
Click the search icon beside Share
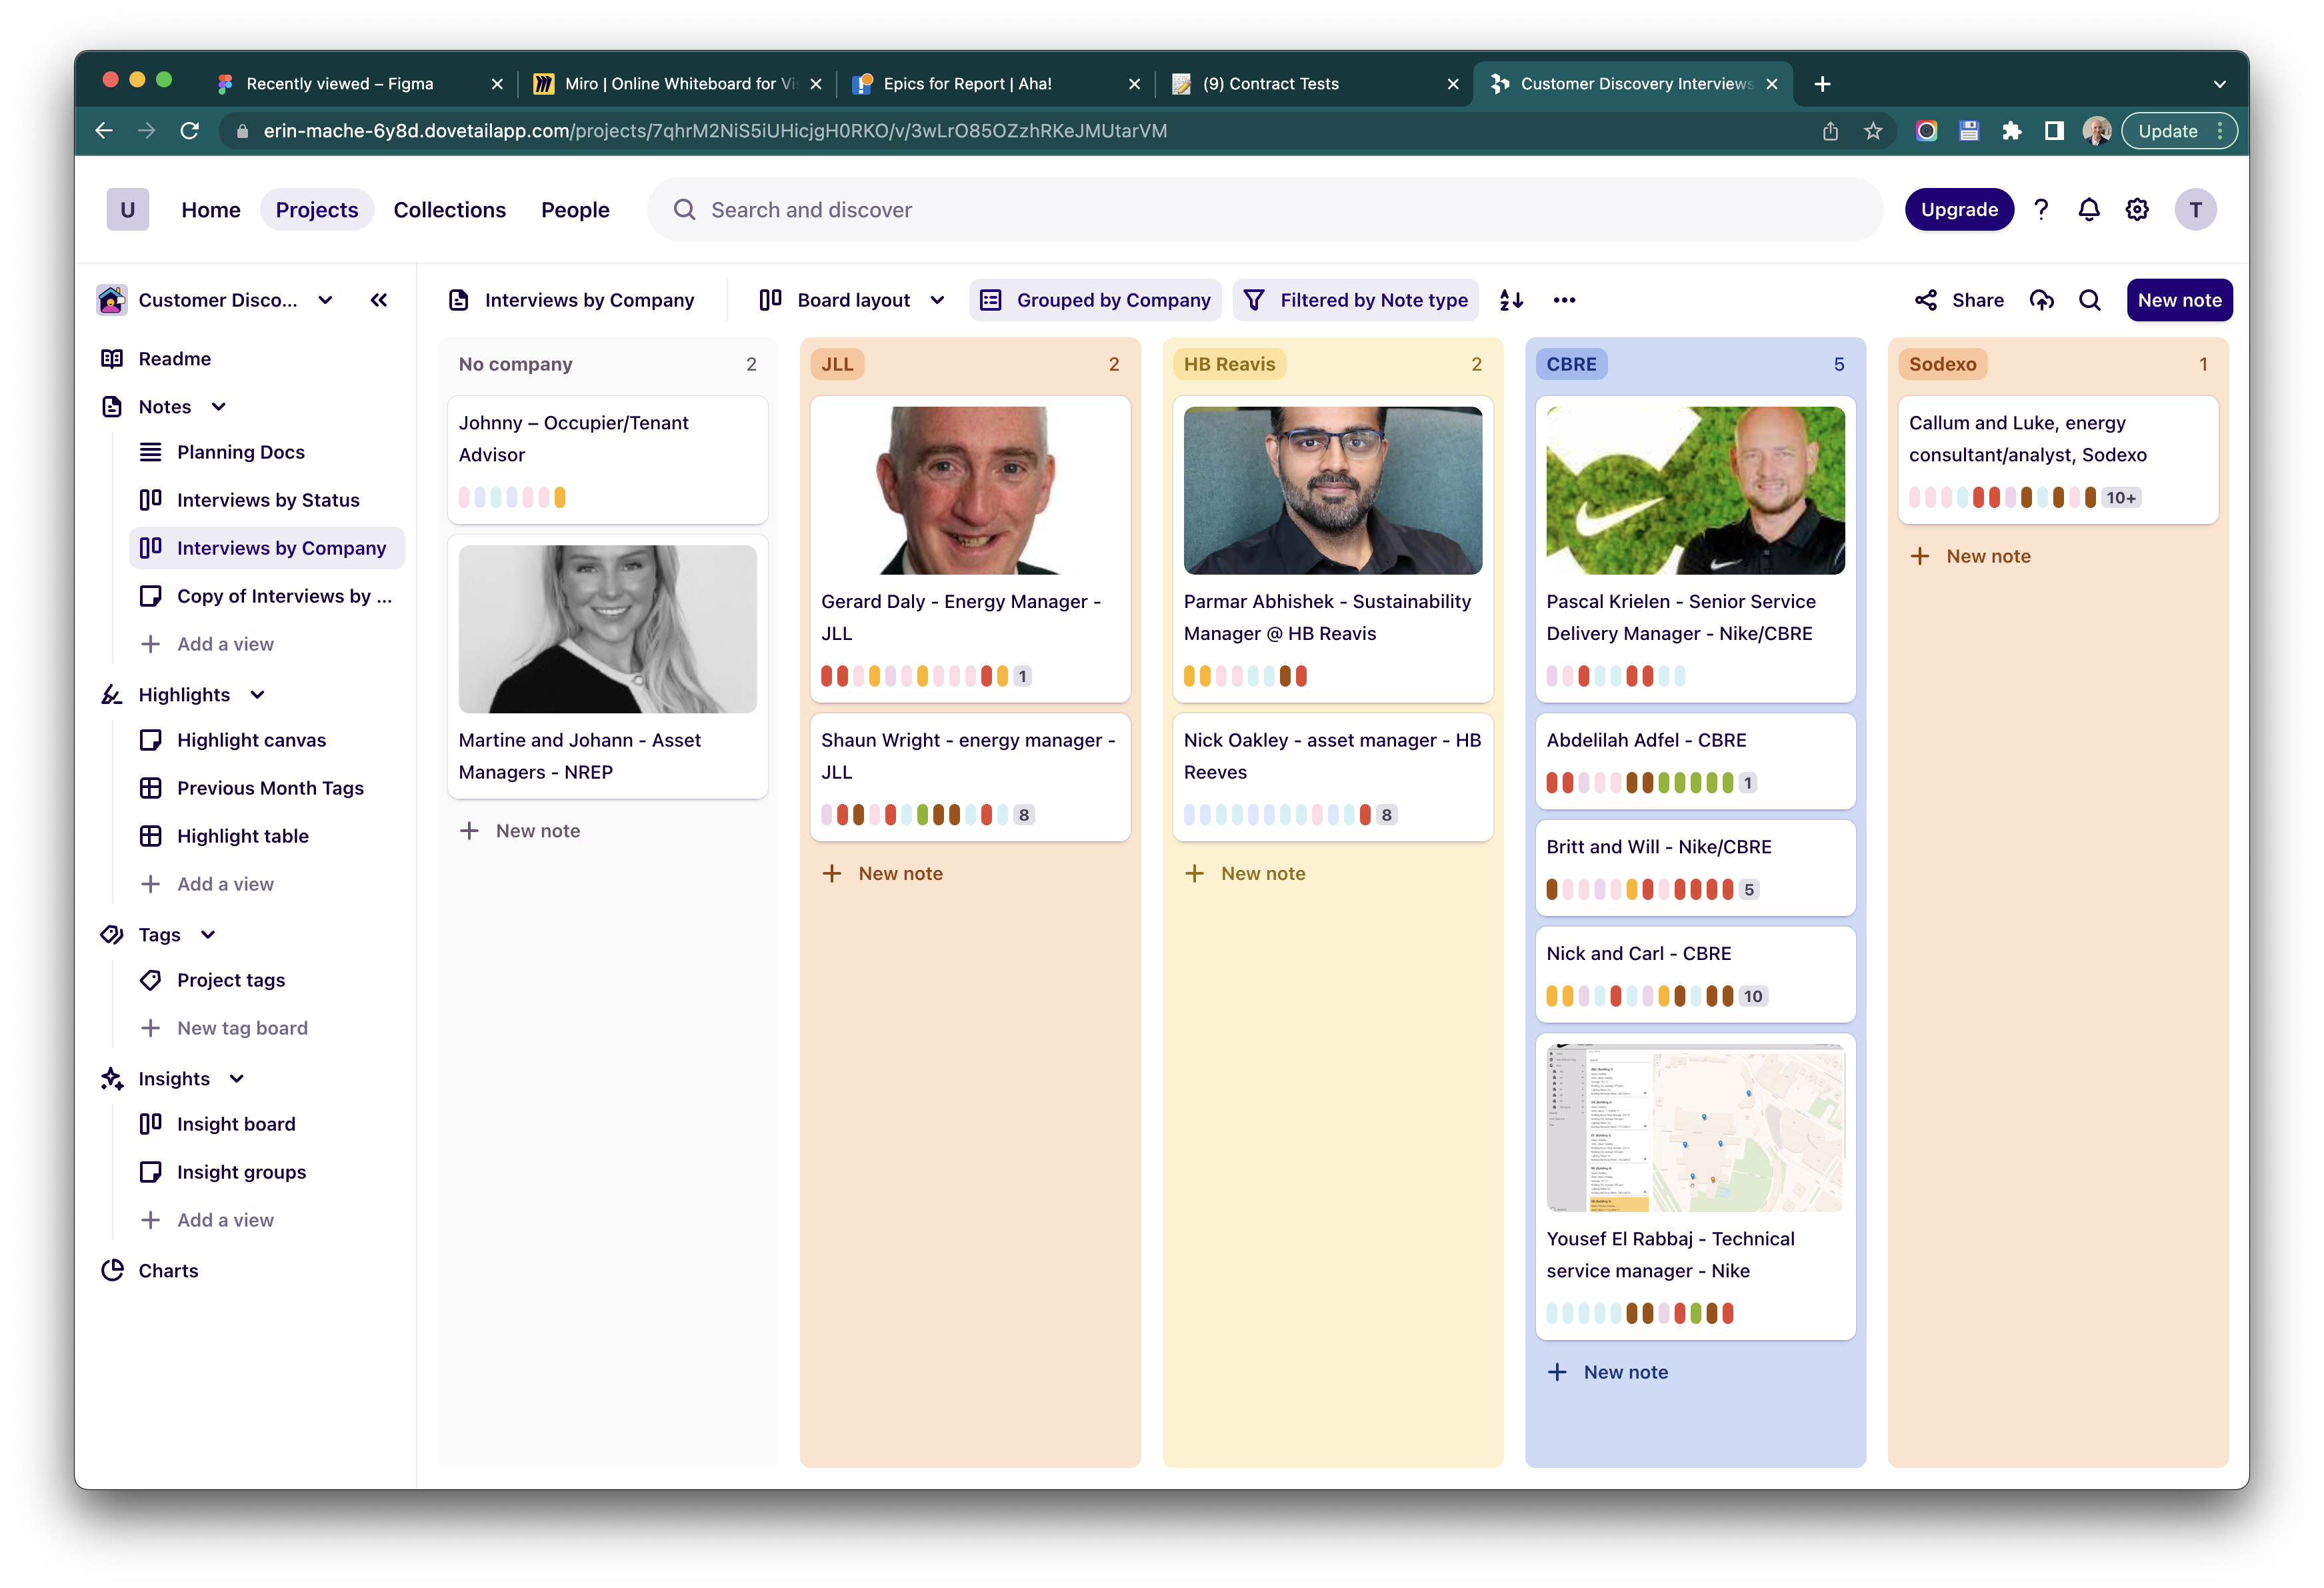point(2089,300)
